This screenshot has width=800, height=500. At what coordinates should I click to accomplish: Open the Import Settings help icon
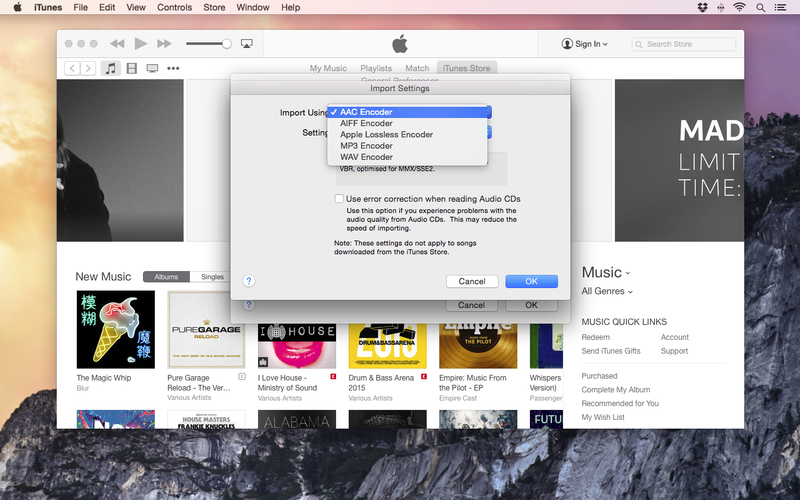coord(248,281)
